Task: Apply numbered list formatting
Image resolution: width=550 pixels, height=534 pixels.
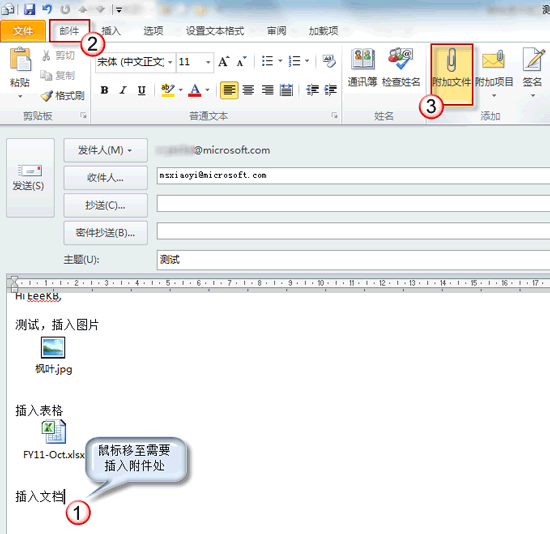Action: [x=294, y=61]
